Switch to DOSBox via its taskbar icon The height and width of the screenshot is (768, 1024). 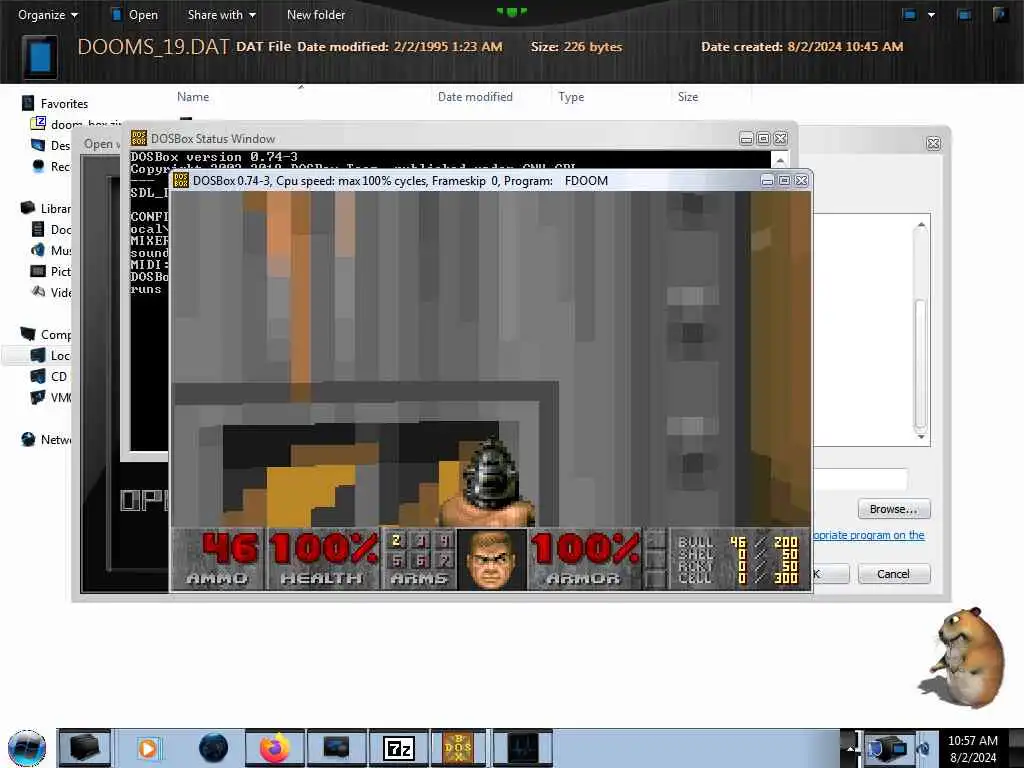pyautogui.click(x=458, y=748)
